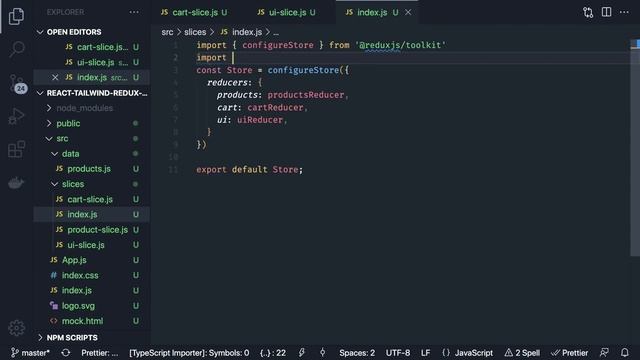Open the Docker view in activity bar
Viewport: 640px width, 360px height.
[16, 182]
